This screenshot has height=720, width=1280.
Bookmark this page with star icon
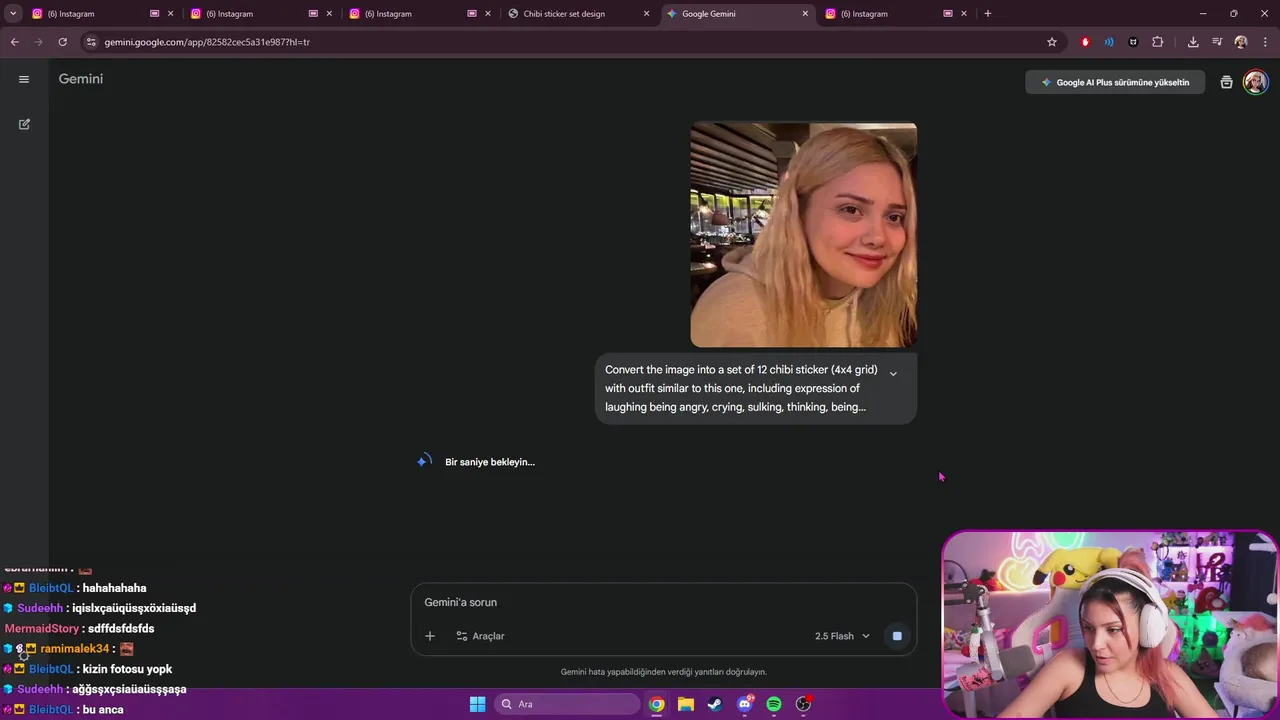click(1052, 42)
